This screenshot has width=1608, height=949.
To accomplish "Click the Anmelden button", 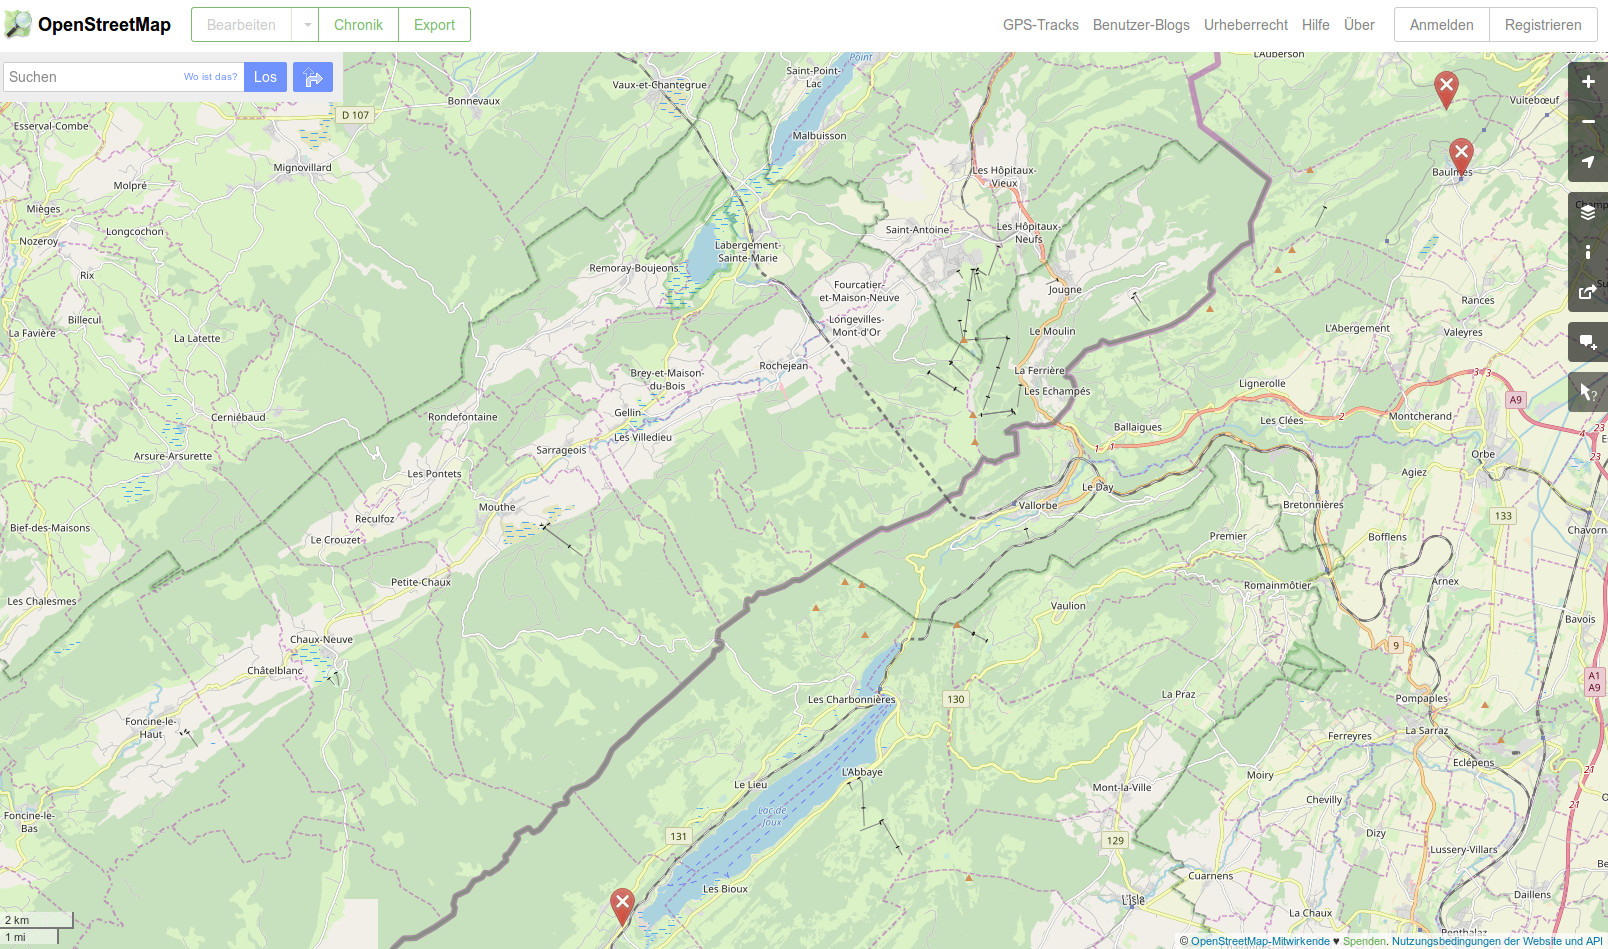I will pyautogui.click(x=1441, y=25).
